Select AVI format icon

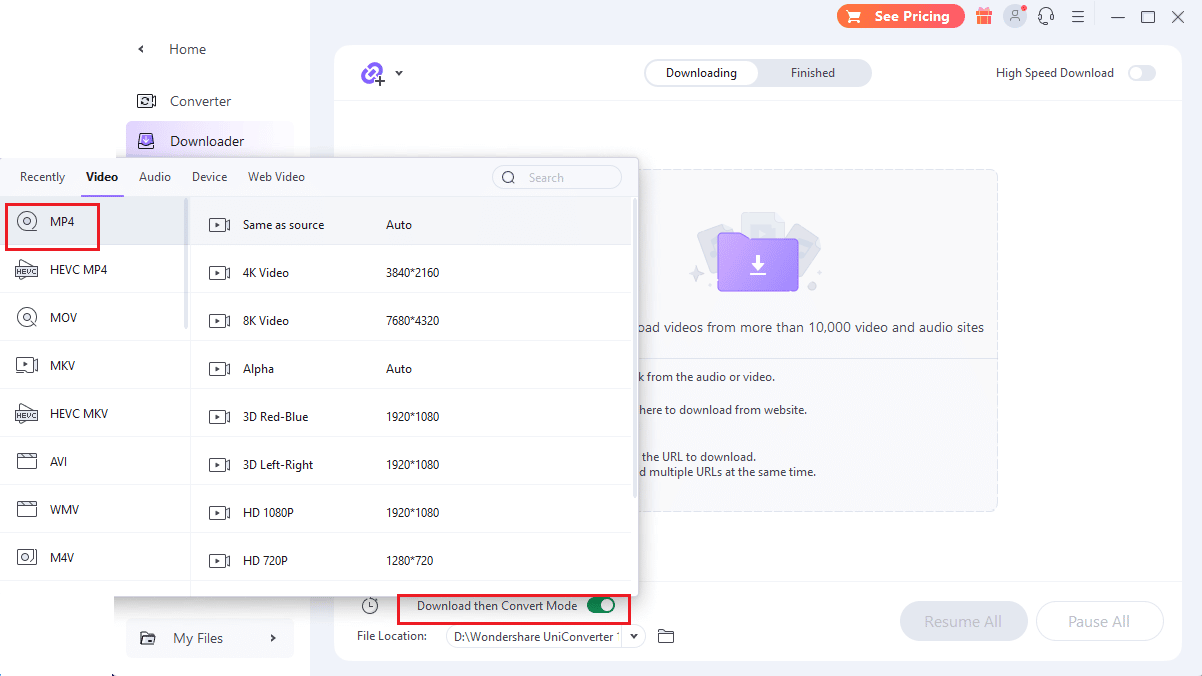[x=27, y=461]
